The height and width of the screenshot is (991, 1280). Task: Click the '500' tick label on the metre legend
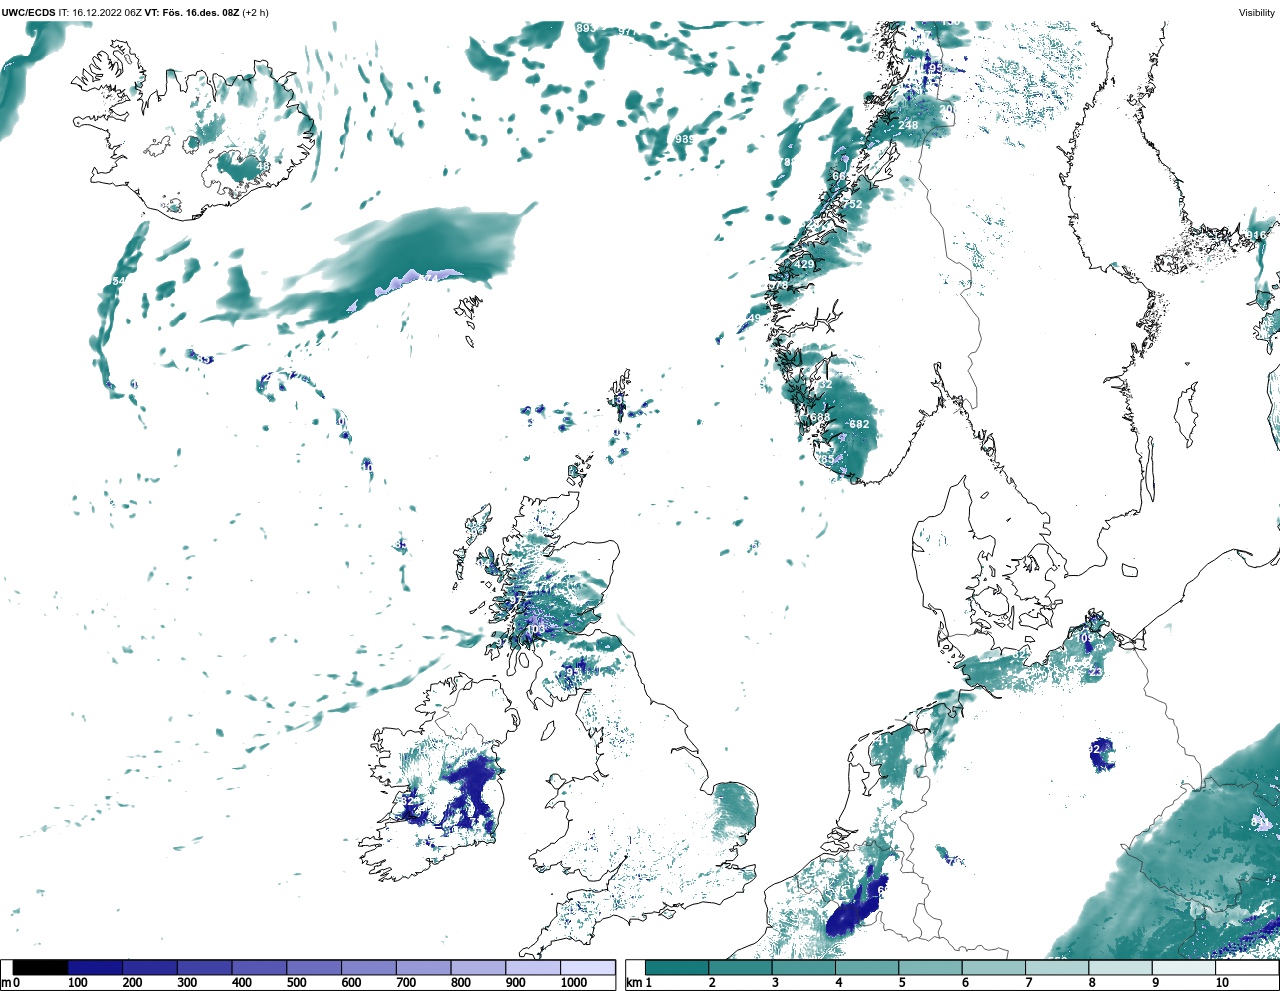tap(297, 984)
